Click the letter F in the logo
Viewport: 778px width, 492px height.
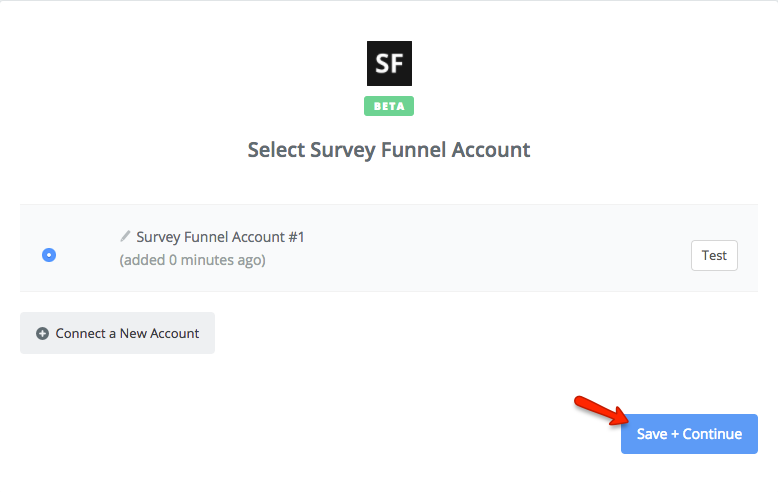pos(397,64)
